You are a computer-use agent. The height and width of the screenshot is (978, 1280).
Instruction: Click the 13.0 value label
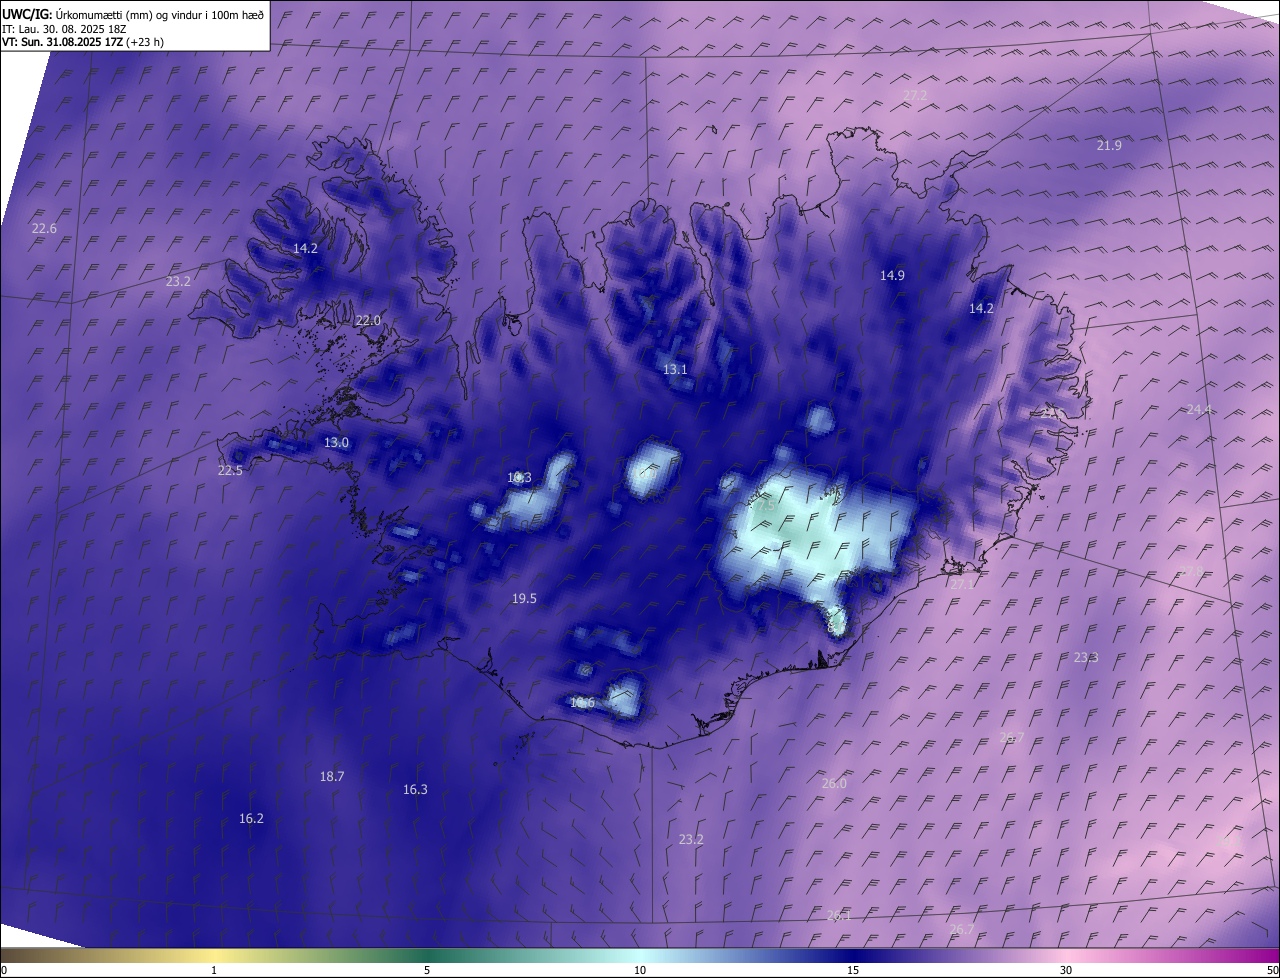tap(336, 442)
